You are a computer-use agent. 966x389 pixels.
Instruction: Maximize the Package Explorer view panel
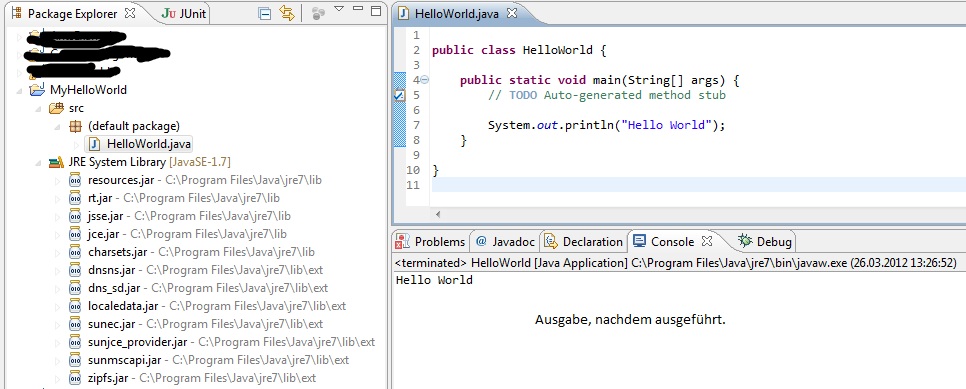(x=376, y=10)
